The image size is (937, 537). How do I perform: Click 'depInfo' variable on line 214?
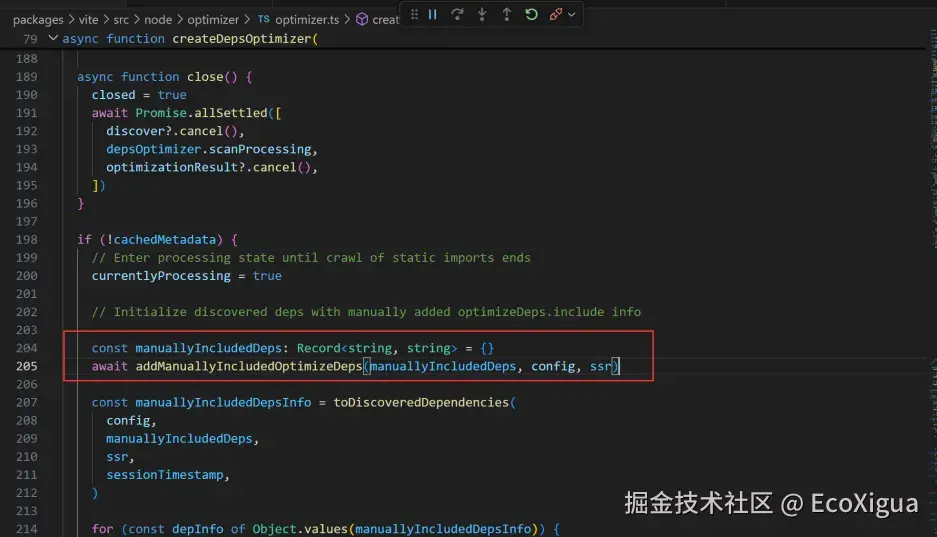[x=197, y=529]
